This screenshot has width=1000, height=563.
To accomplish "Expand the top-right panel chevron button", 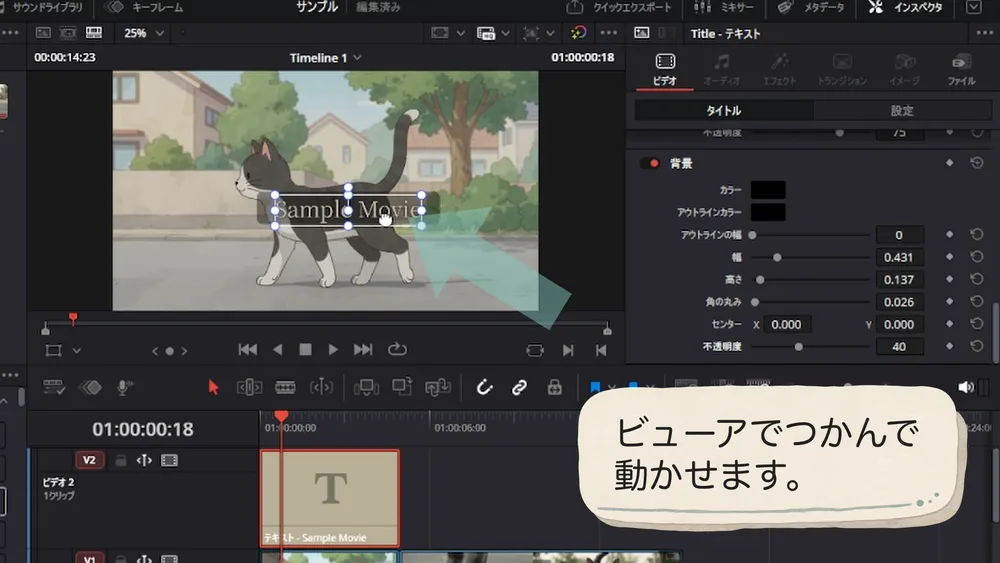I will 974,8.
